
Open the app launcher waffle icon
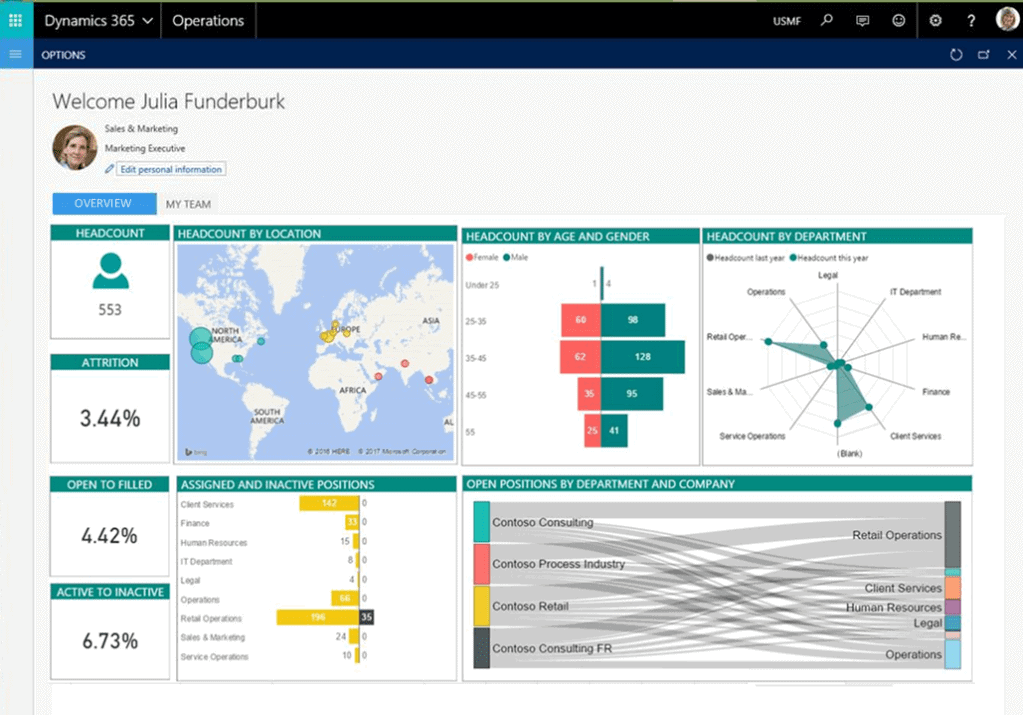coord(15,20)
